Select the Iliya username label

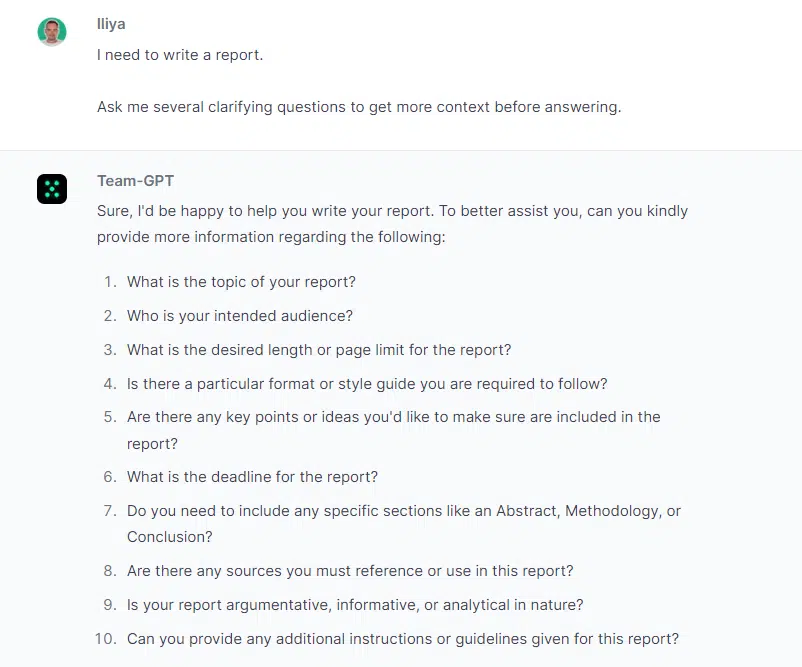click(111, 24)
